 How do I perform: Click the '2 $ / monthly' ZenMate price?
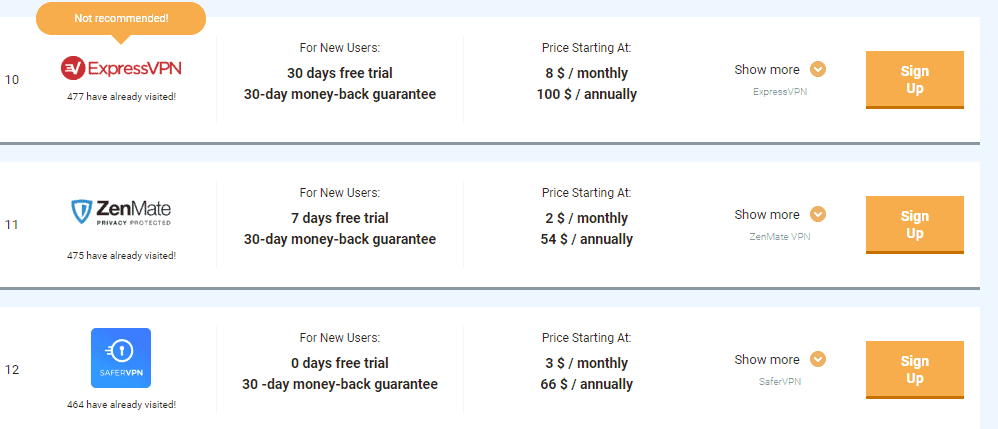coord(586,218)
